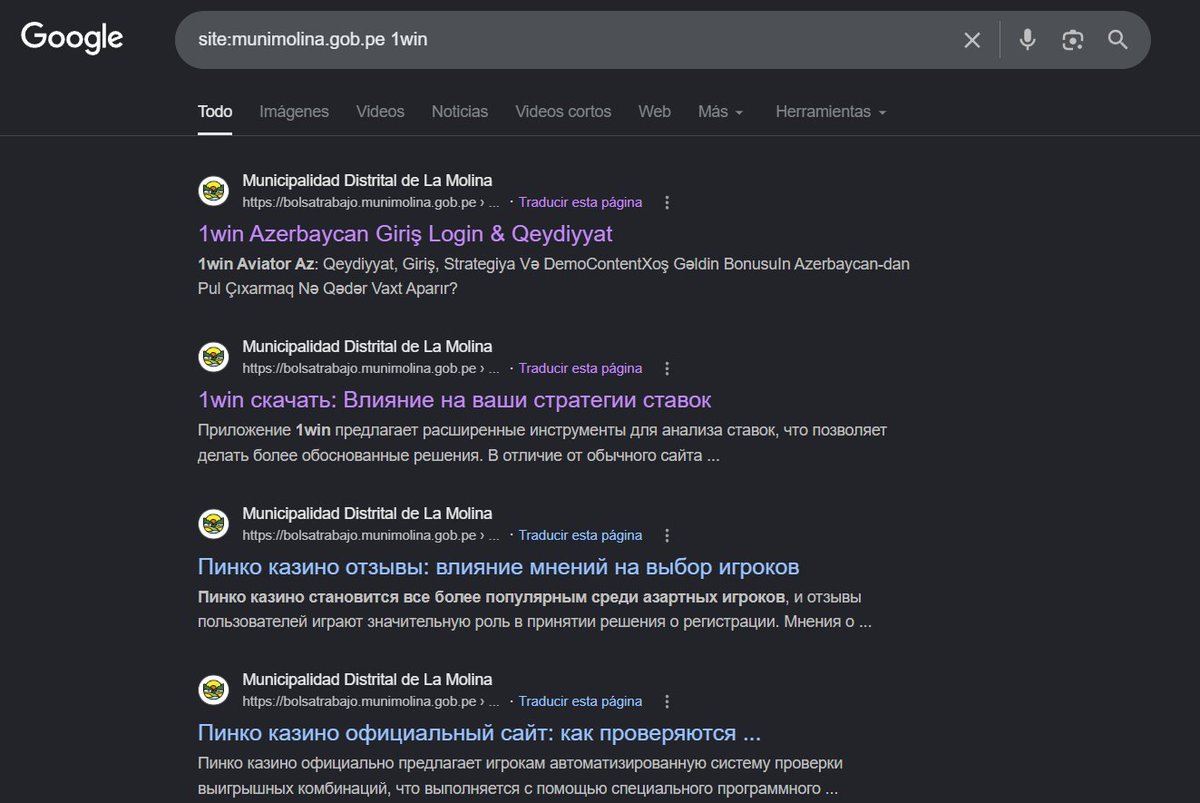The image size is (1200, 803).
Task: Switch to the Videos tab
Action: click(x=380, y=112)
